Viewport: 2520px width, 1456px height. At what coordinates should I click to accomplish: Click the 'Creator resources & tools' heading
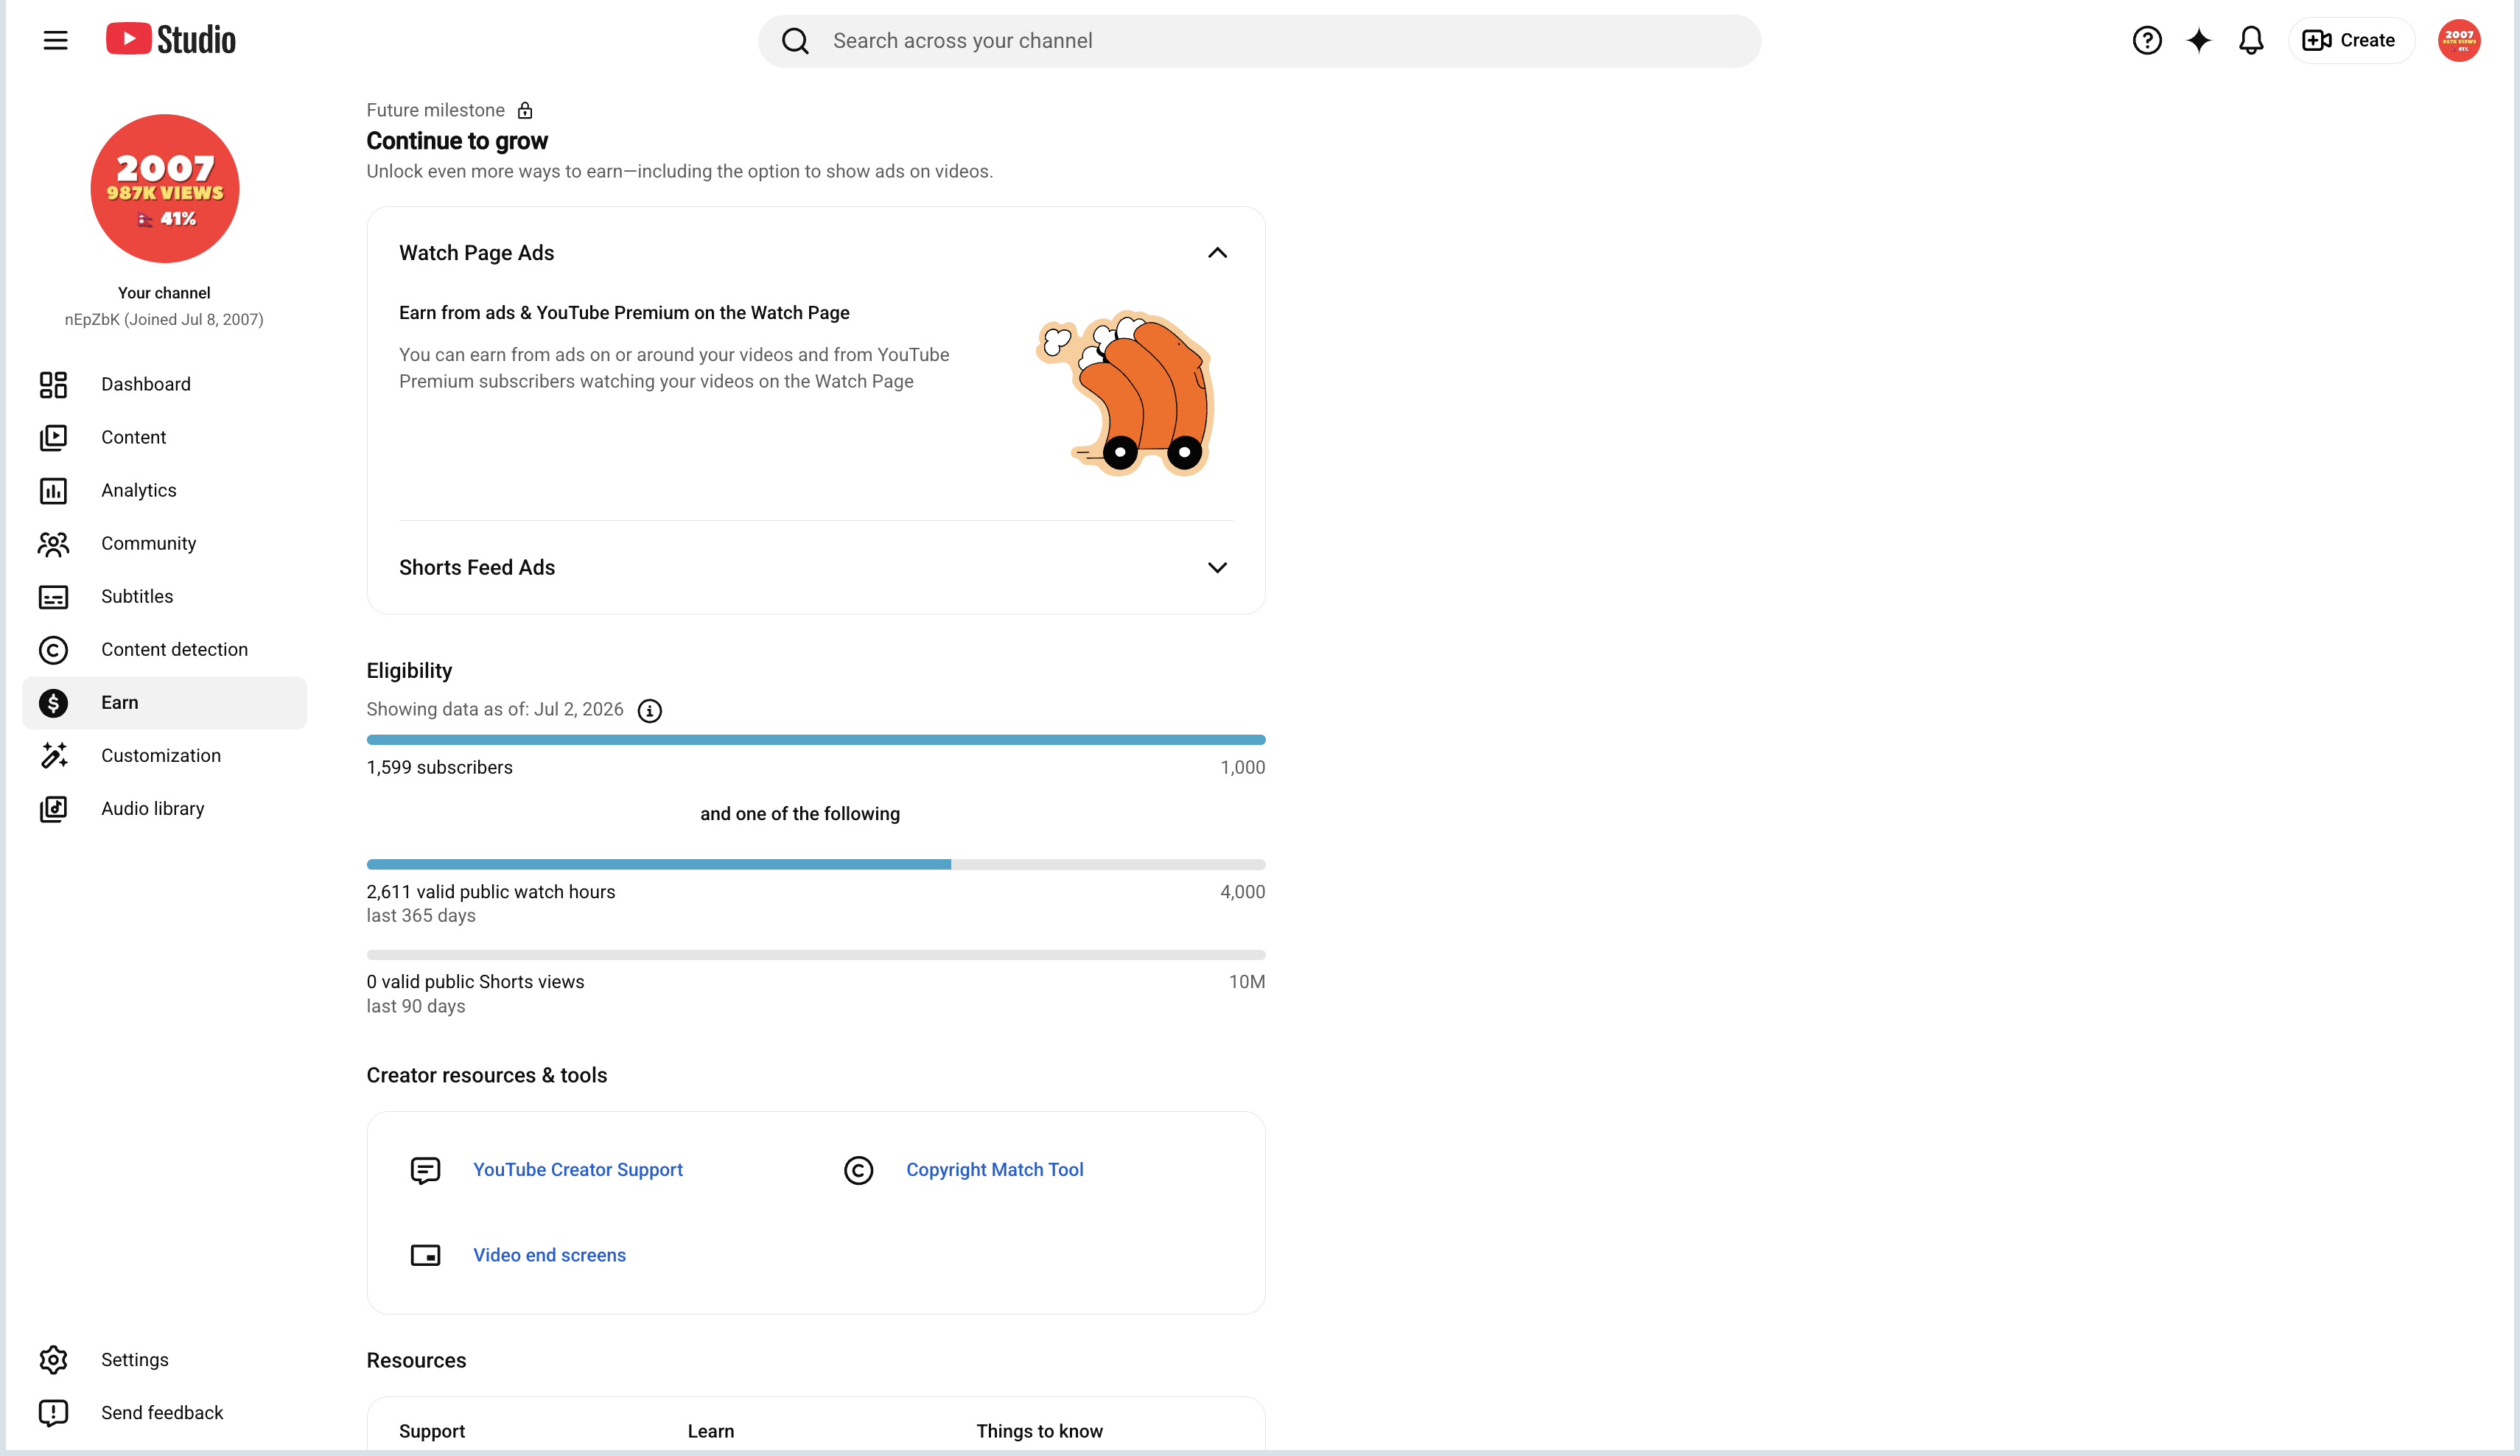tap(487, 1075)
